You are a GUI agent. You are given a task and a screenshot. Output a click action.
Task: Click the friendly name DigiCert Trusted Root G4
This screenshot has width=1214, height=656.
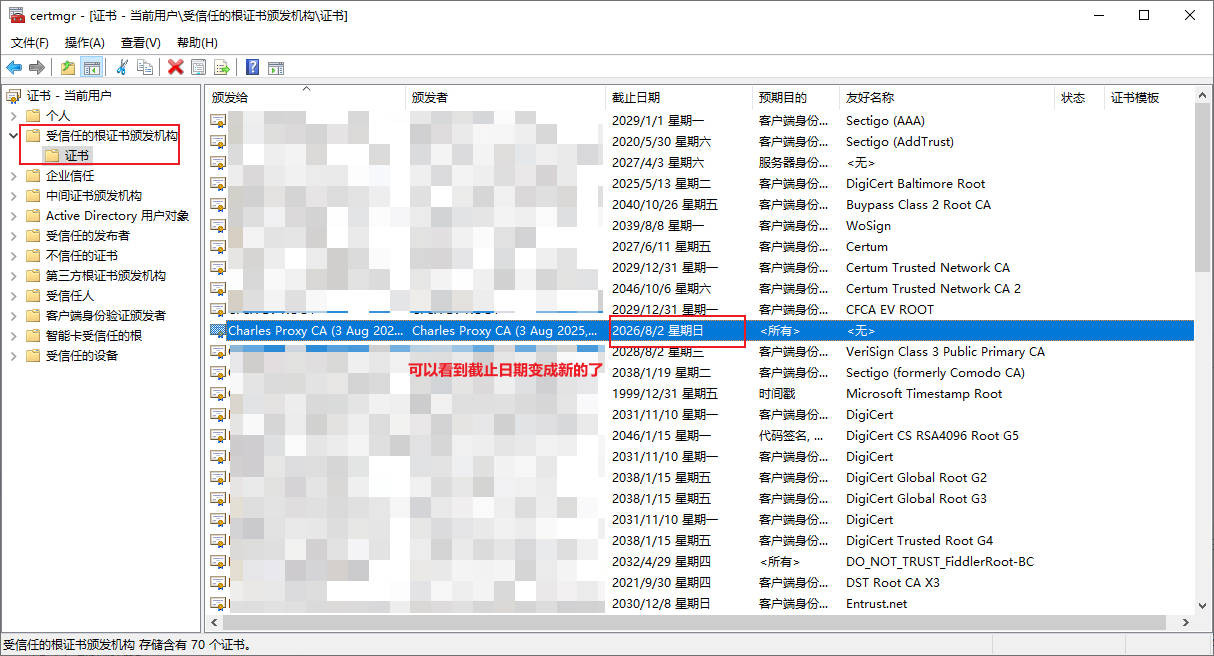coord(919,541)
